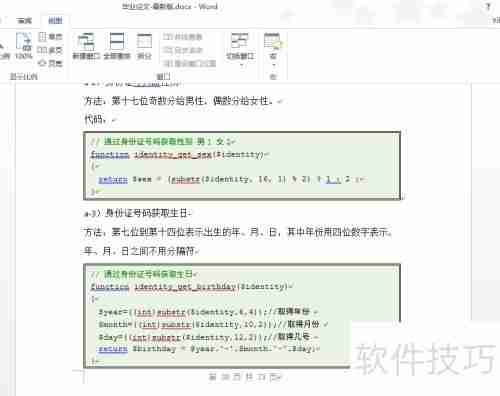The width and height of the screenshot is (500, 396).
Task: Click Arrange All (全部重排)
Action: click(x=117, y=46)
